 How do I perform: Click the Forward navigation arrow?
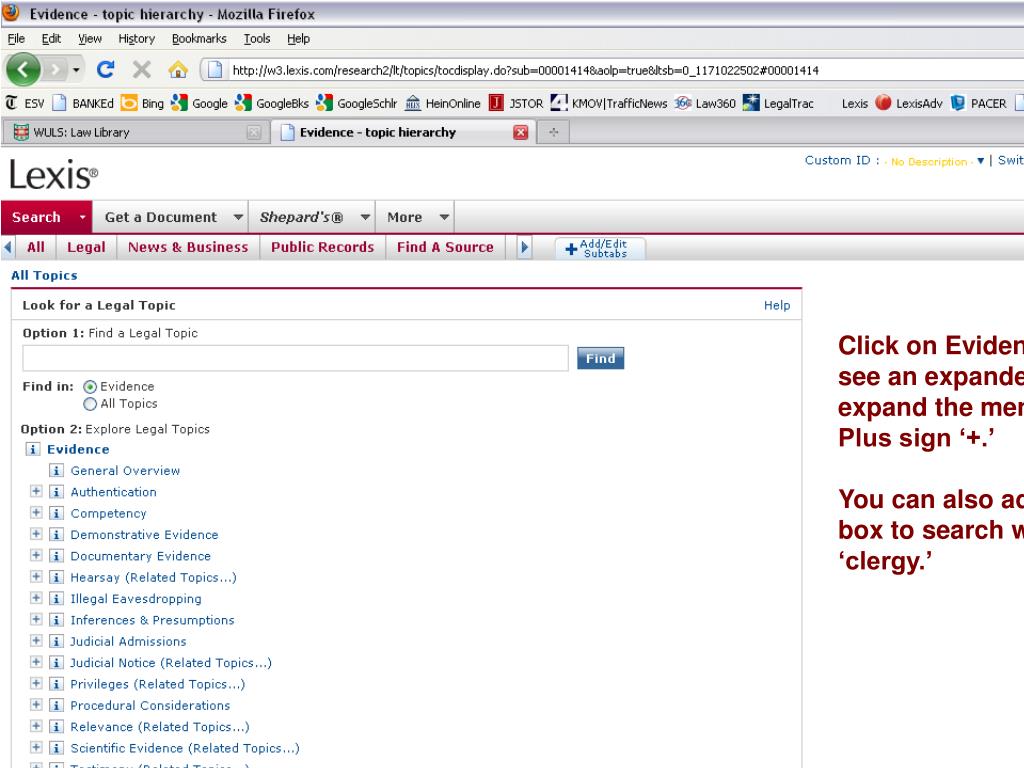tap(56, 69)
